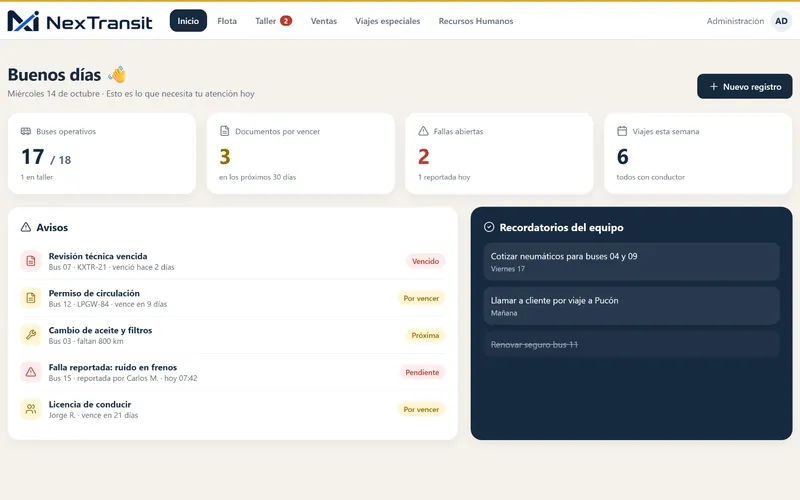Click the warning triangle icon for Falla reportada
The image size is (800, 500).
click(31, 372)
